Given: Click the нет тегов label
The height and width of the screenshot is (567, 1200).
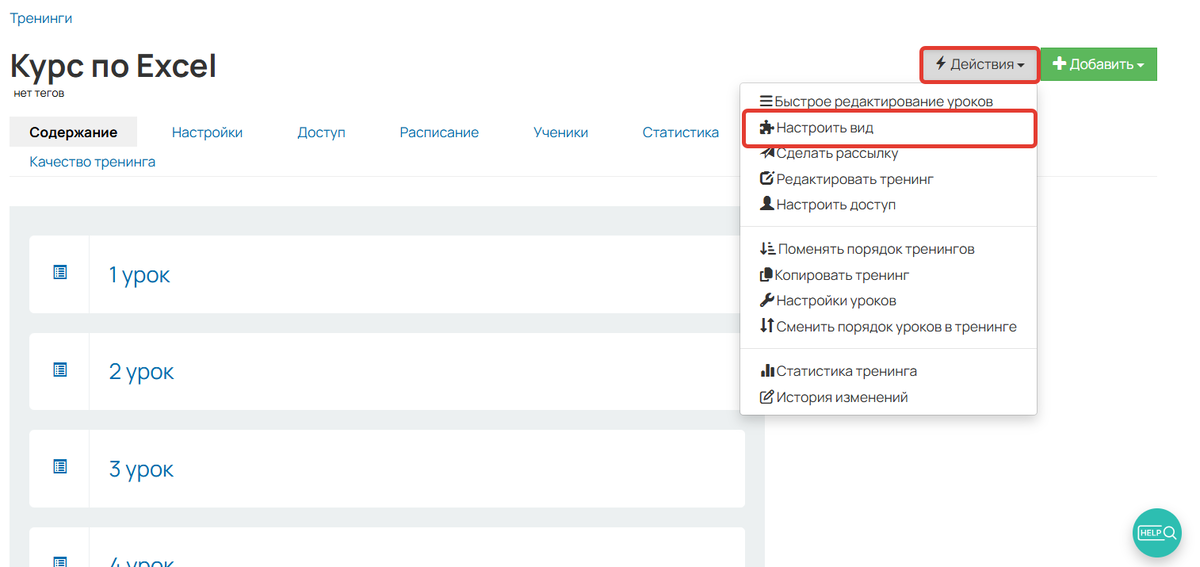Looking at the screenshot, I should point(38,93).
